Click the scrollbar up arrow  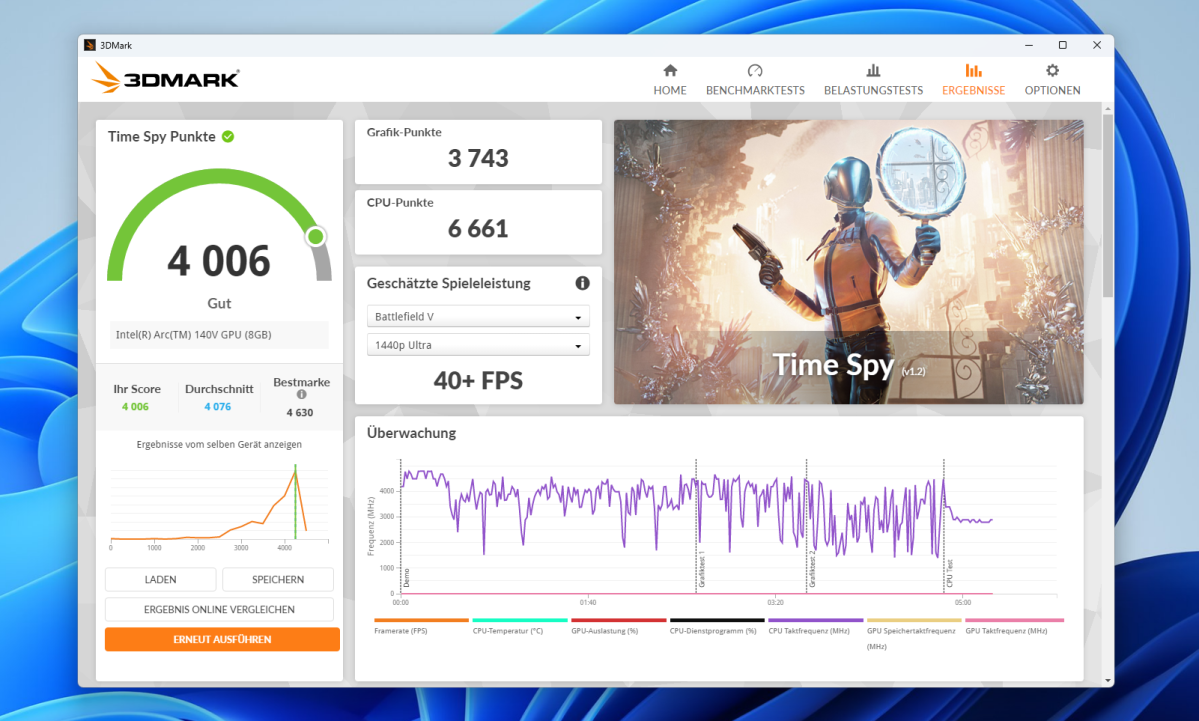click(x=1108, y=109)
